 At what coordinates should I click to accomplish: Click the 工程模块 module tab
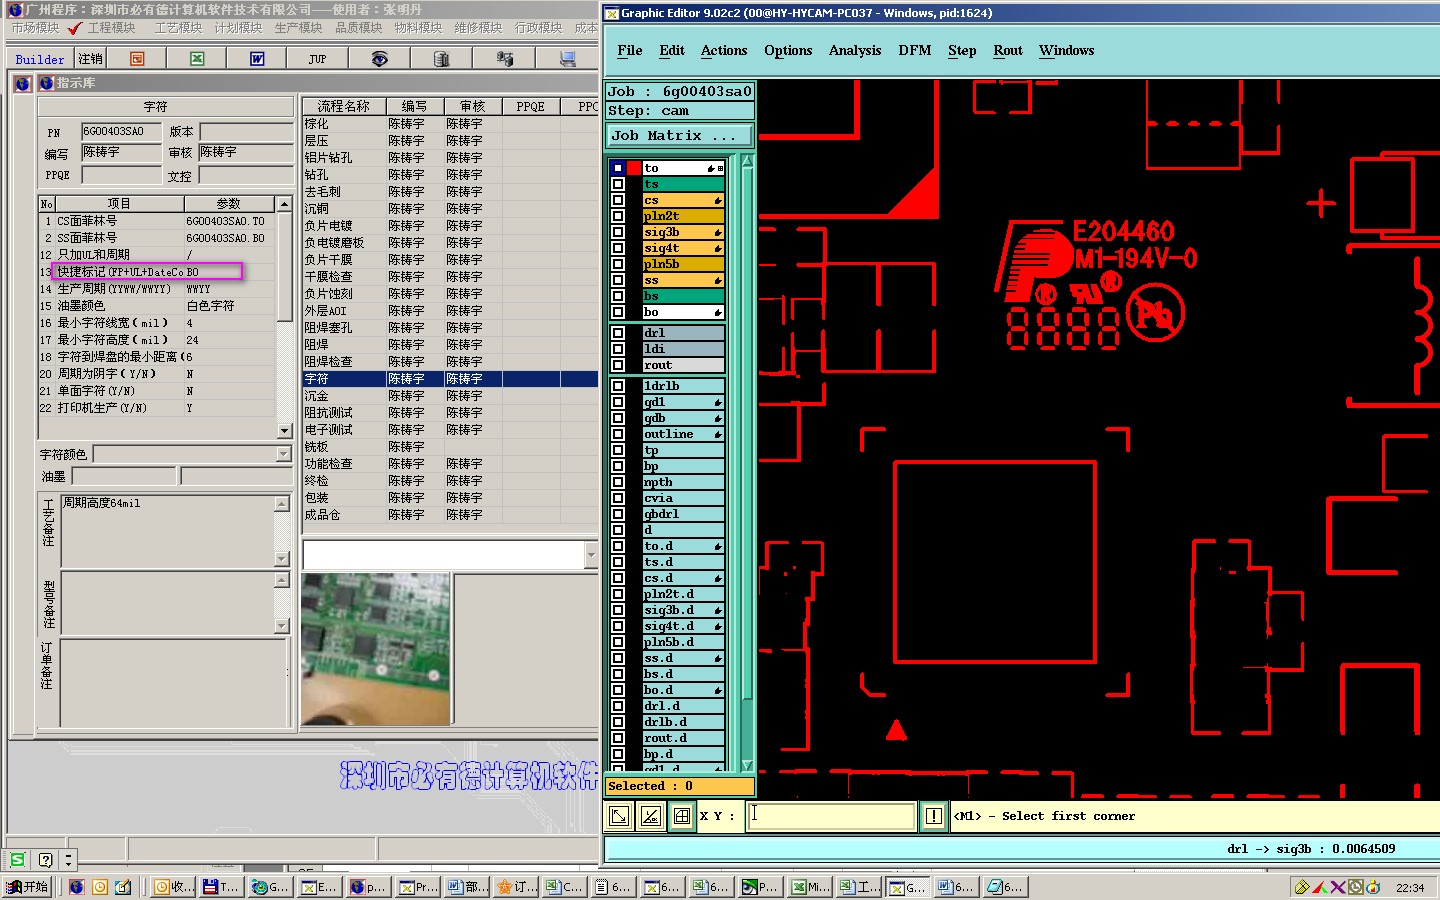tap(110, 28)
